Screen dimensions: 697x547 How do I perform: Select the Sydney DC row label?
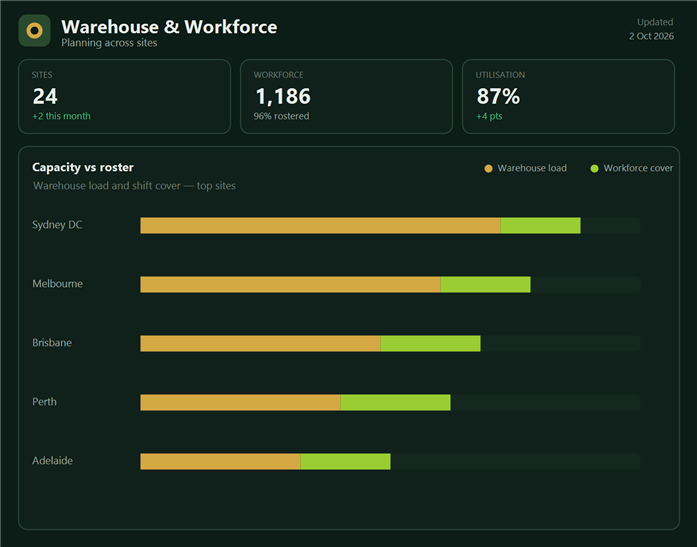click(57, 225)
